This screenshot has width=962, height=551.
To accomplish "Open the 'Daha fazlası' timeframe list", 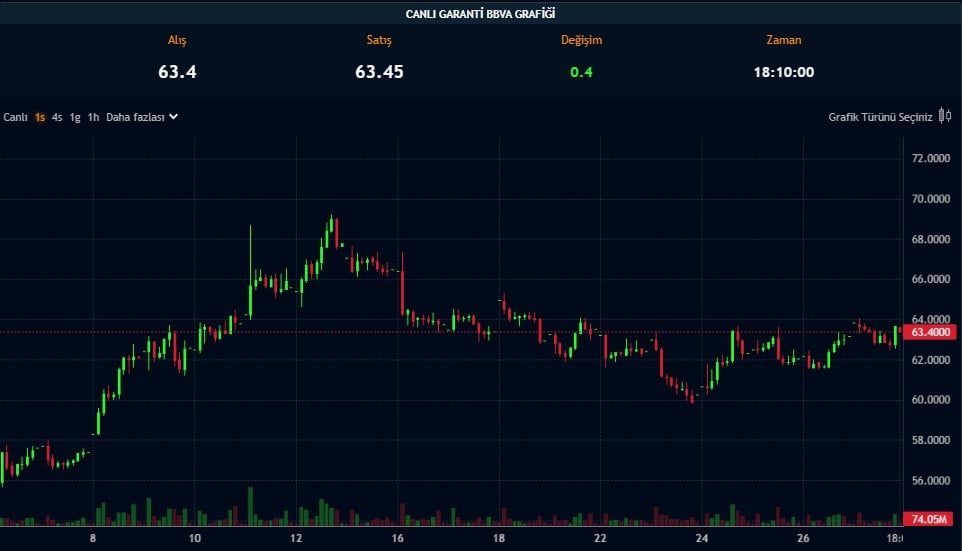I will click(x=135, y=117).
